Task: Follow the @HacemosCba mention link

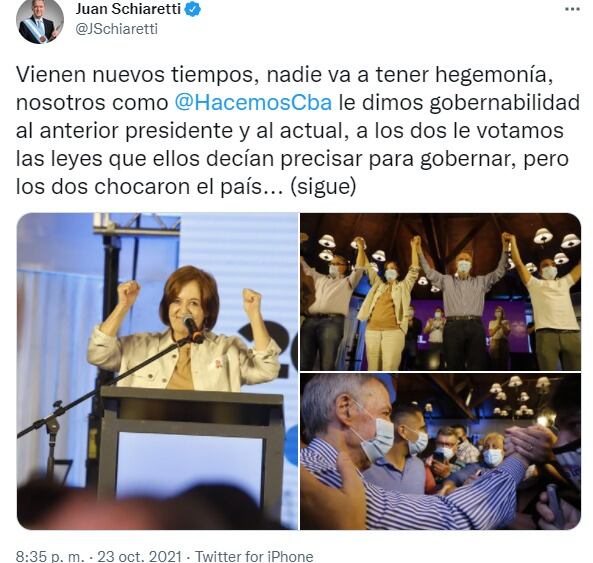Action: [253, 102]
